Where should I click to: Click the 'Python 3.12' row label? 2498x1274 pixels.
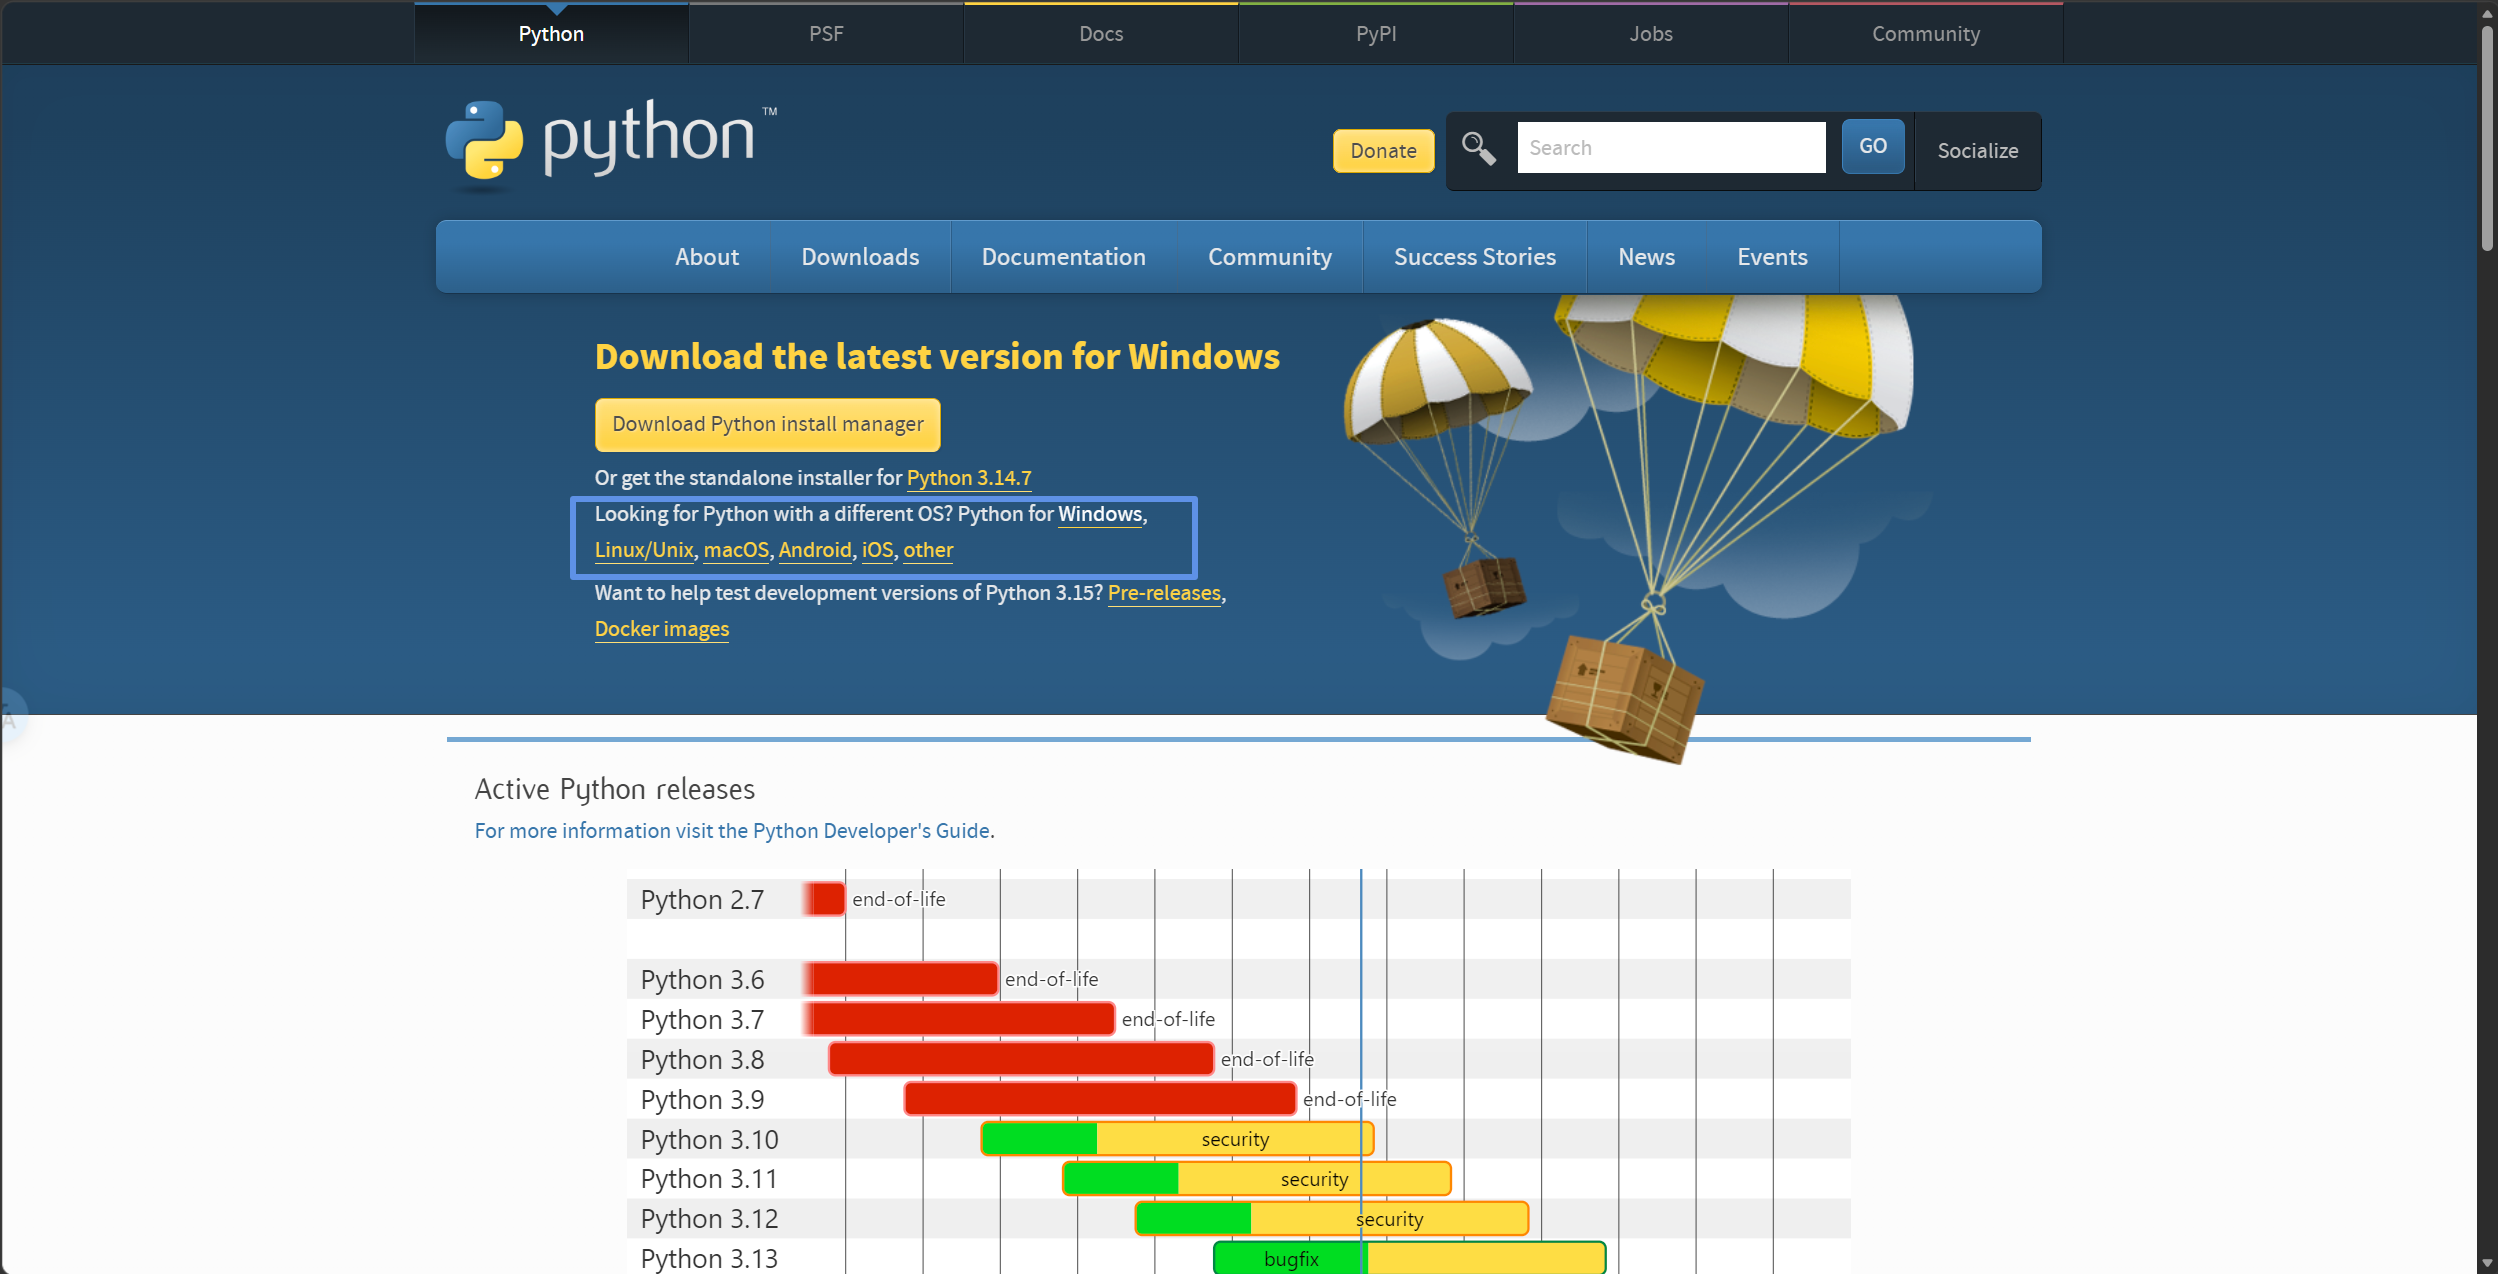pos(709,1219)
